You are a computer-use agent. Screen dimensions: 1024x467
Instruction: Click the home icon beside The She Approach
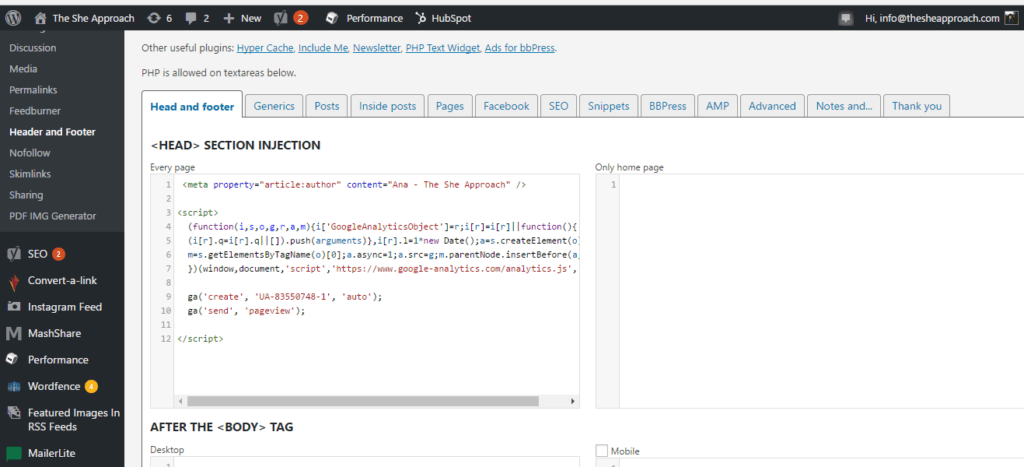40,18
